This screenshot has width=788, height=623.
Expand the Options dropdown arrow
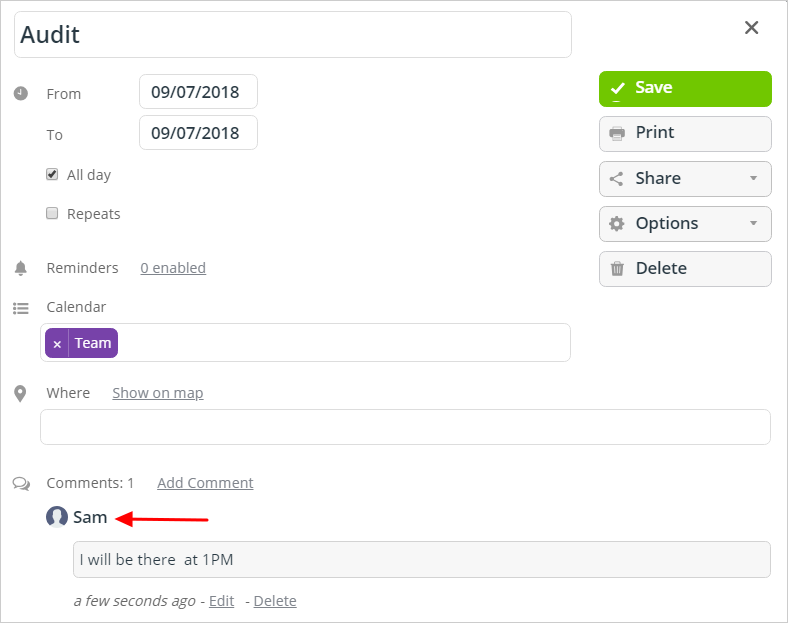753,224
